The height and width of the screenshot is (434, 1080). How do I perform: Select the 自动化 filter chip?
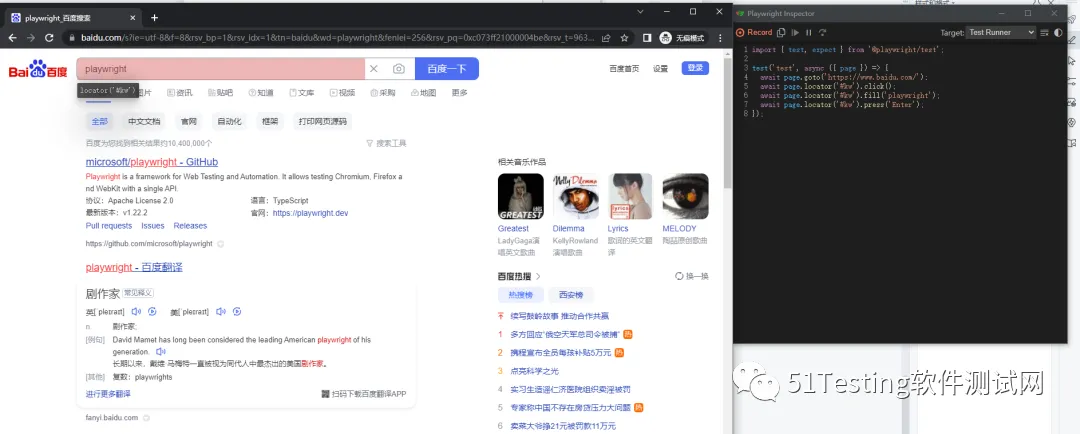pyautogui.click(x=229, y=121)
